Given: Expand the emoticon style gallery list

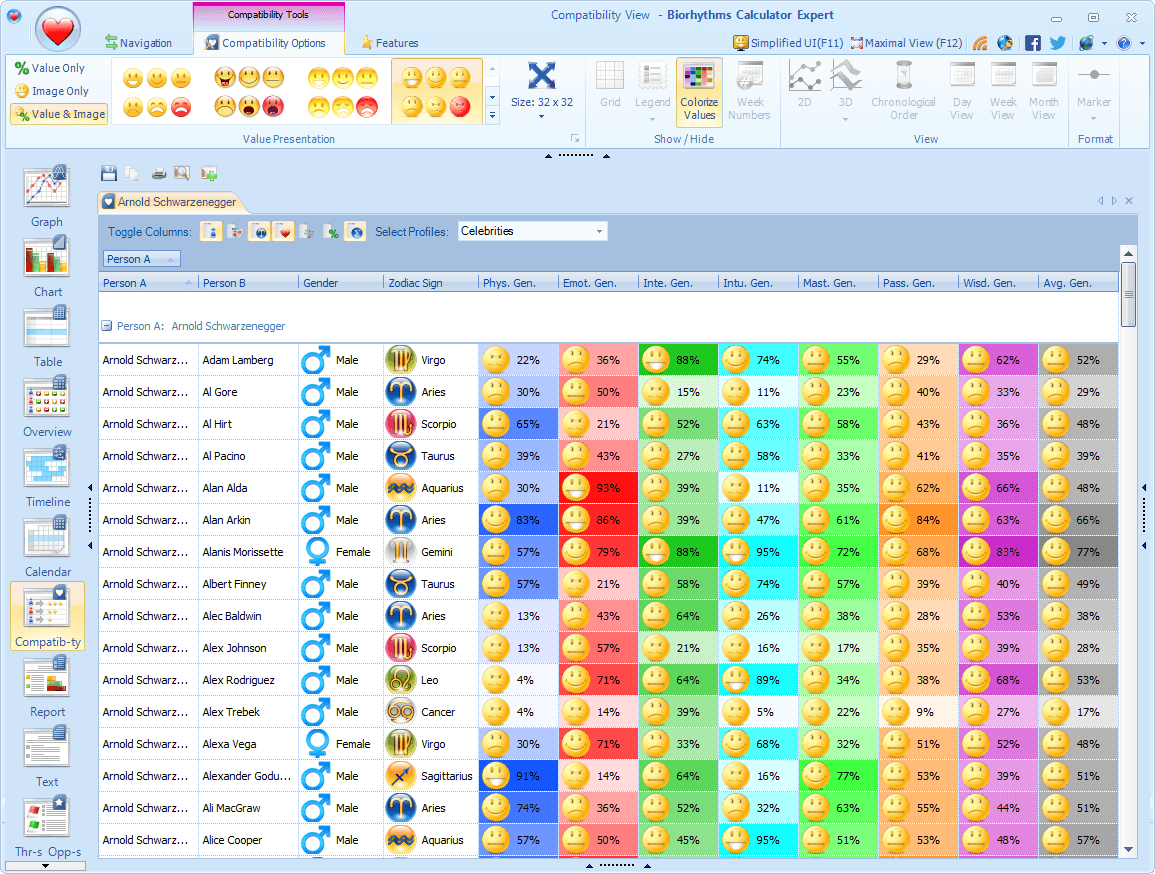Looking at the screenshot, I should (x=492, y=115).
